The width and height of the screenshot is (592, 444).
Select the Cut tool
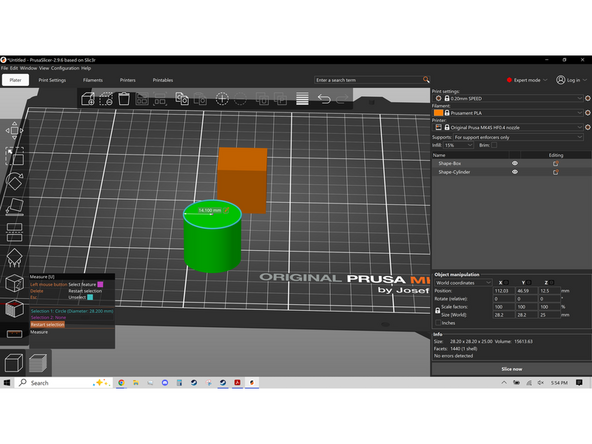14,232
